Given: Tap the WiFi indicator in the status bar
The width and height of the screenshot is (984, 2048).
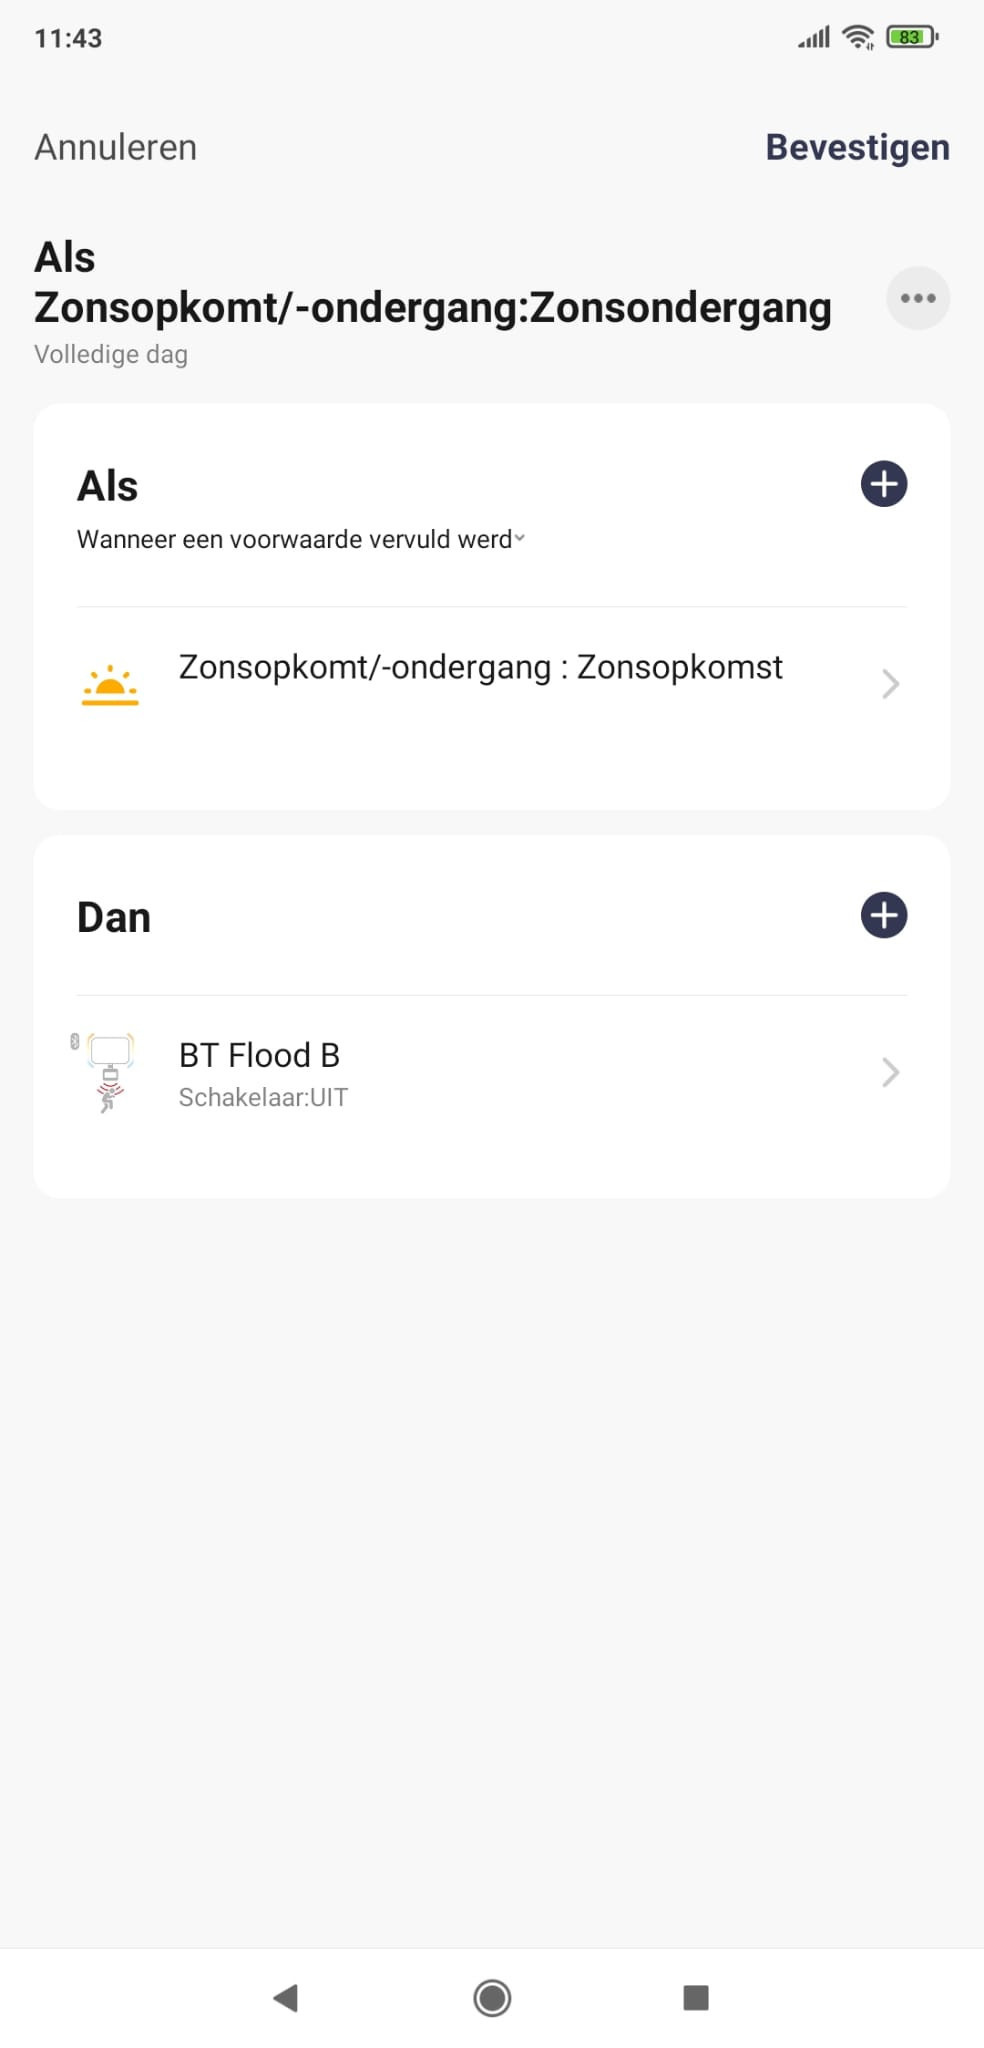Looking at the screenshot, I should tap(858, 37).
